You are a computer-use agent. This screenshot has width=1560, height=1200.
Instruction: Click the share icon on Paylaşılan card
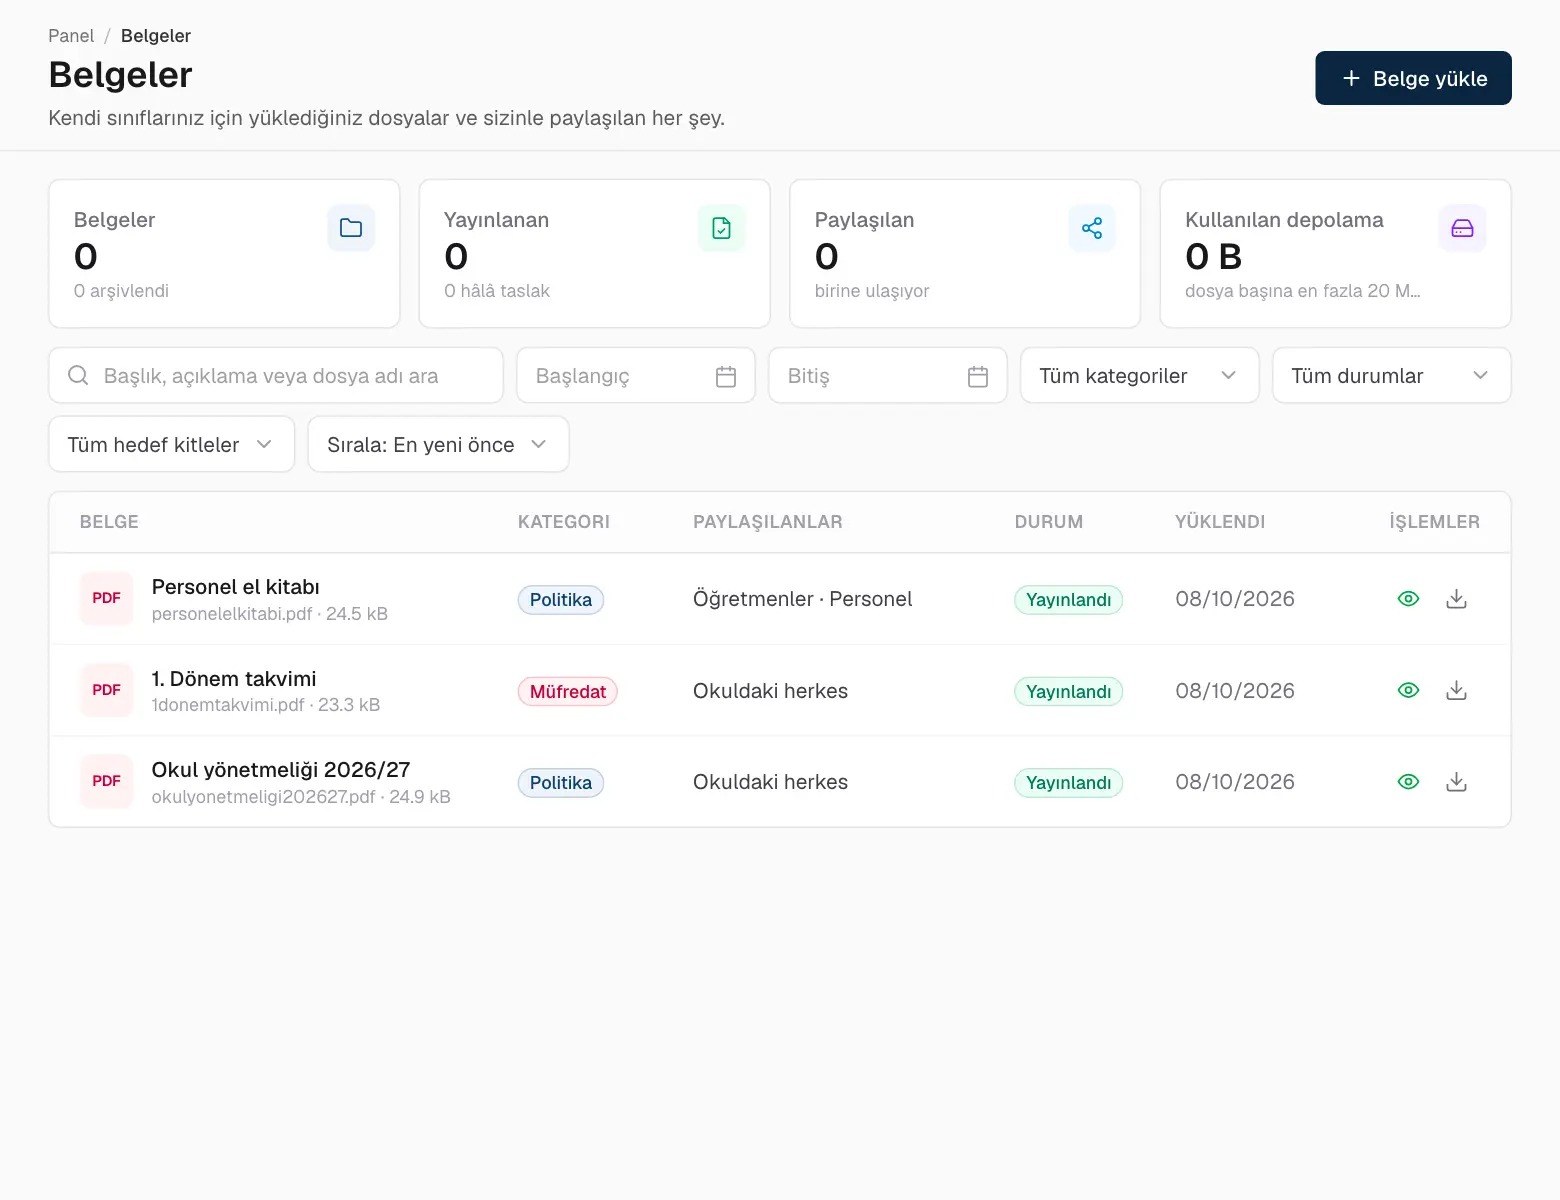[1092, 228]
